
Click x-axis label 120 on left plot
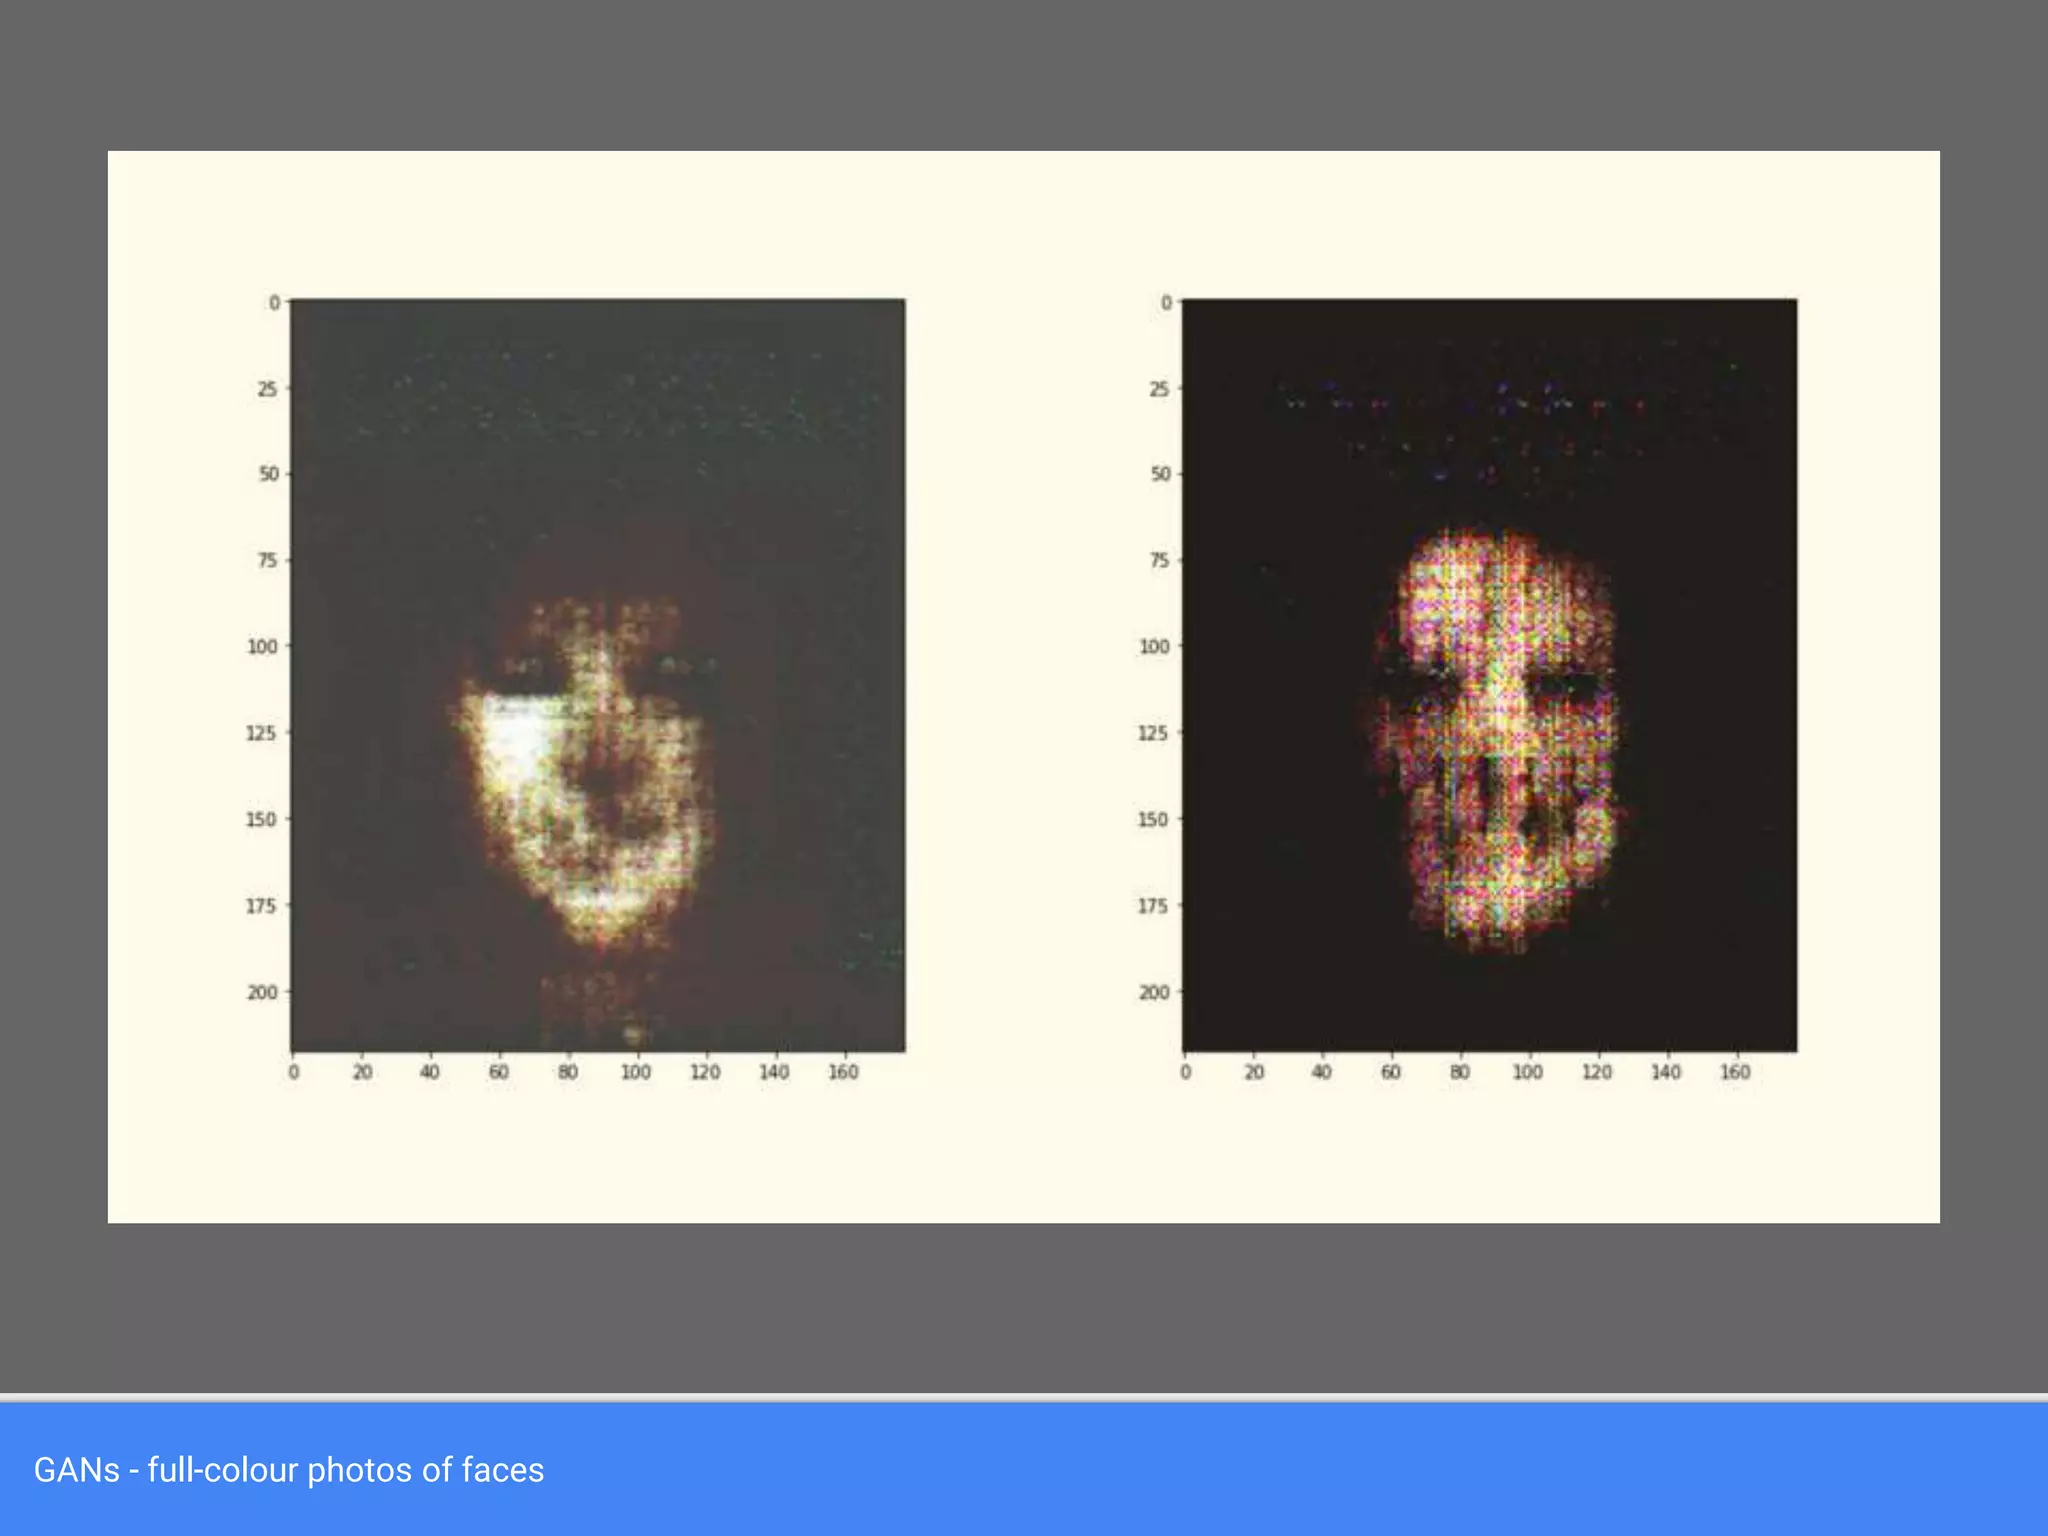[x=705, y=1072]
